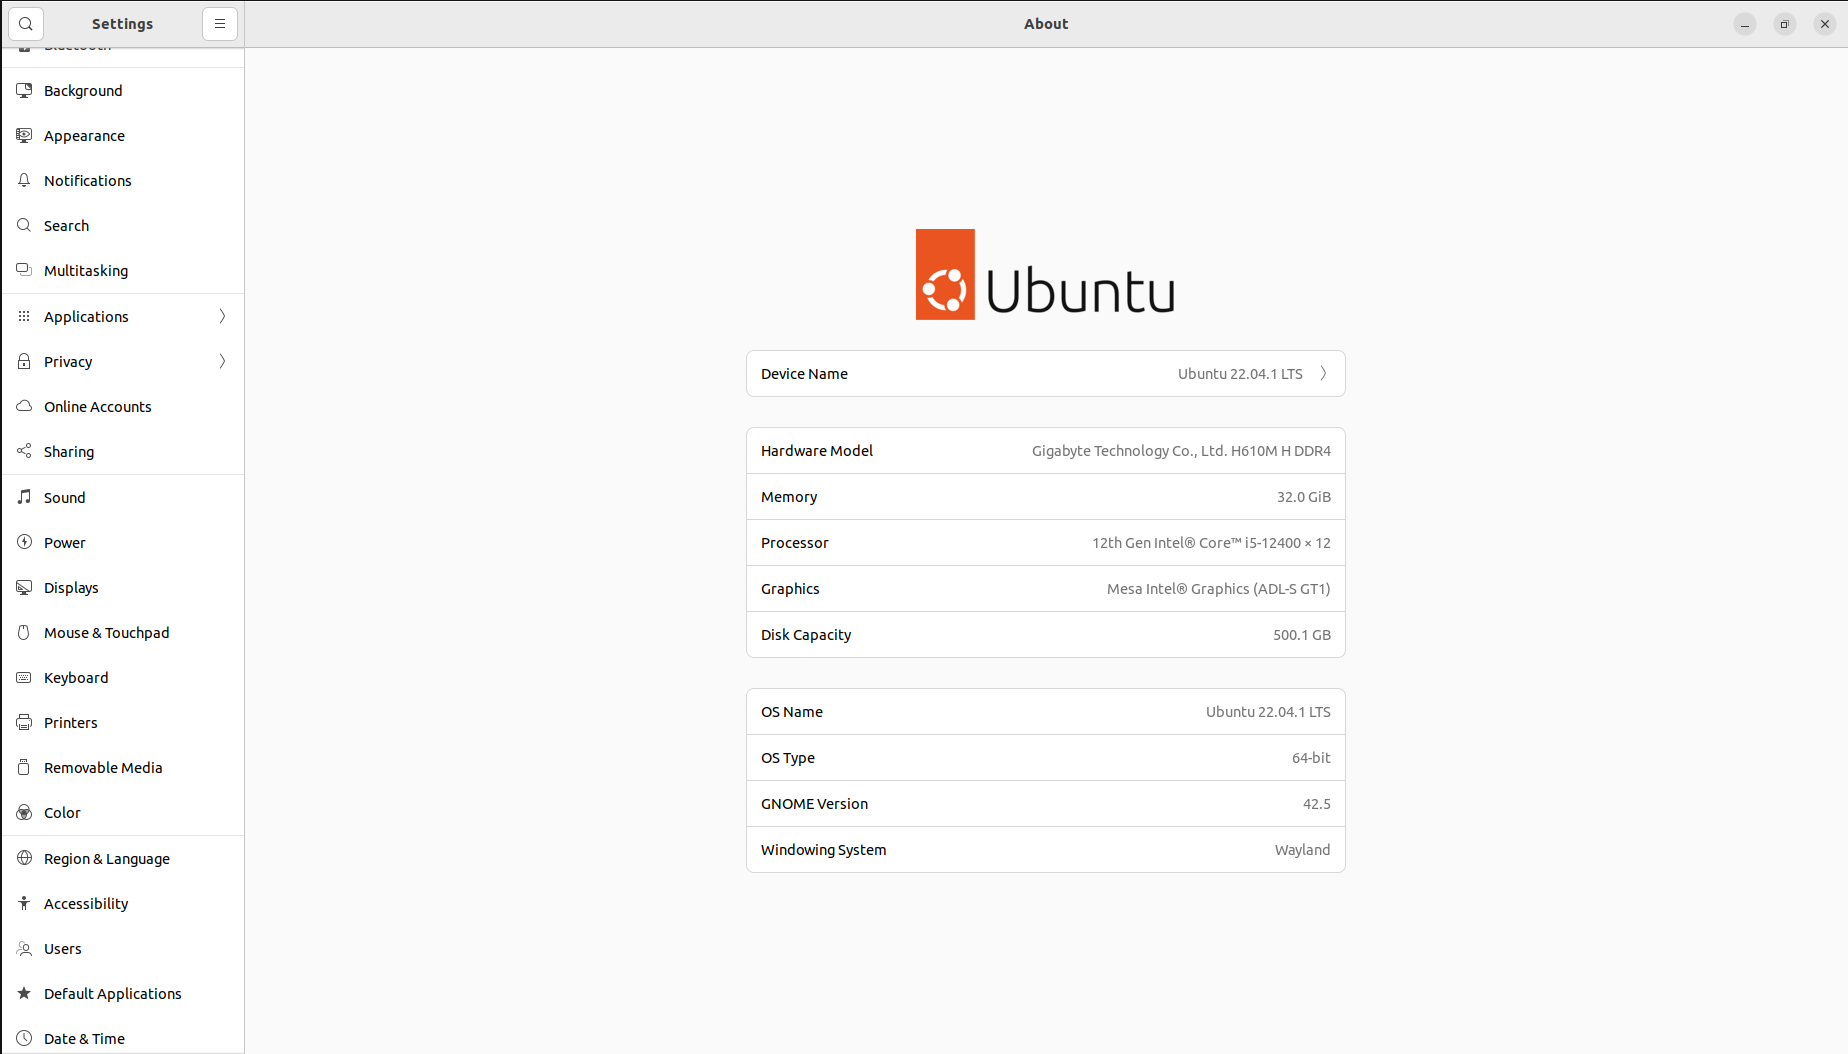Image resolution: width=1848 pixels, height=1054 pixels.
Task: Click the Notifications bell icon
Action: pos(24,180)
